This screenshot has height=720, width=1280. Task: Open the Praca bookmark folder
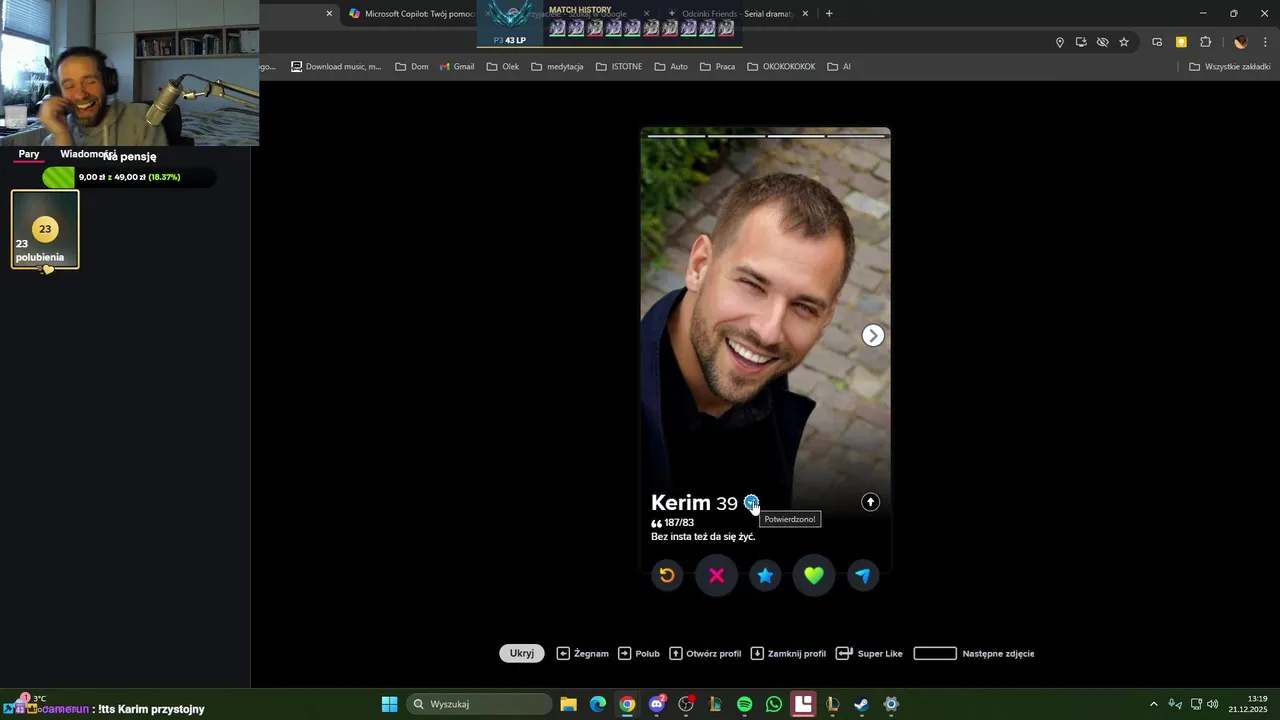click(718, 67)
